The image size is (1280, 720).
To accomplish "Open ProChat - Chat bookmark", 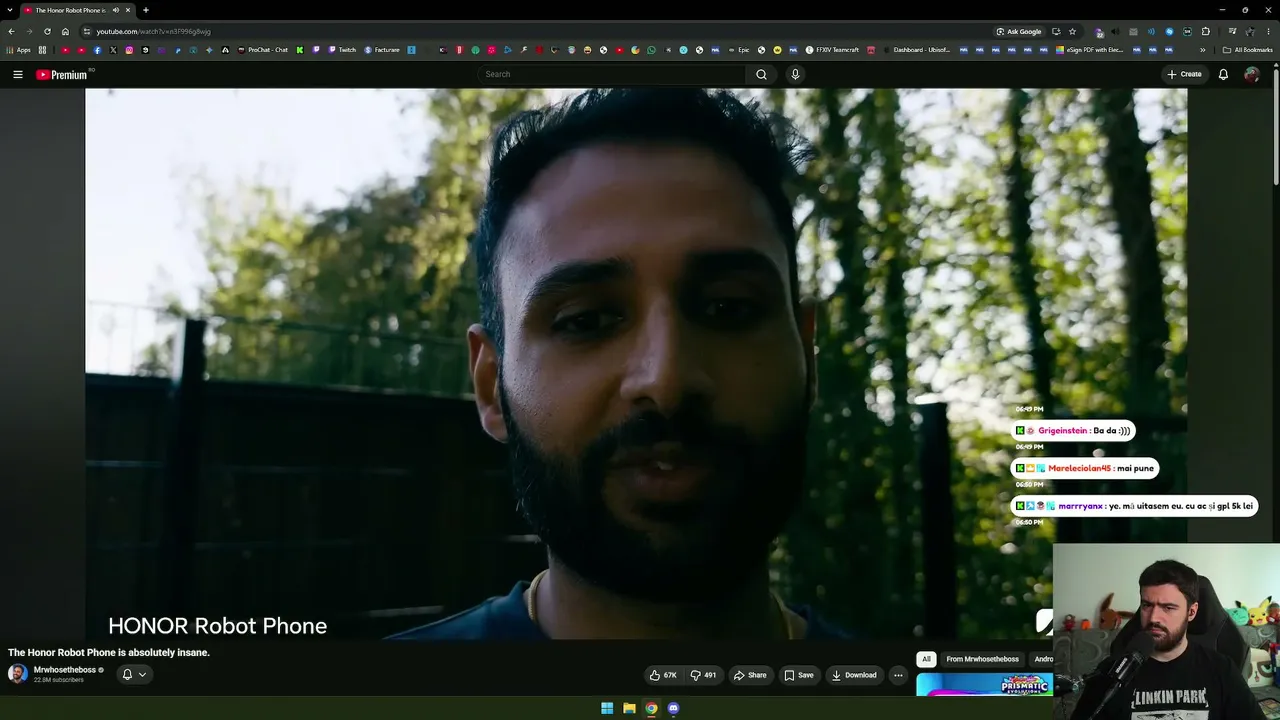I will [x=263, y=50].
